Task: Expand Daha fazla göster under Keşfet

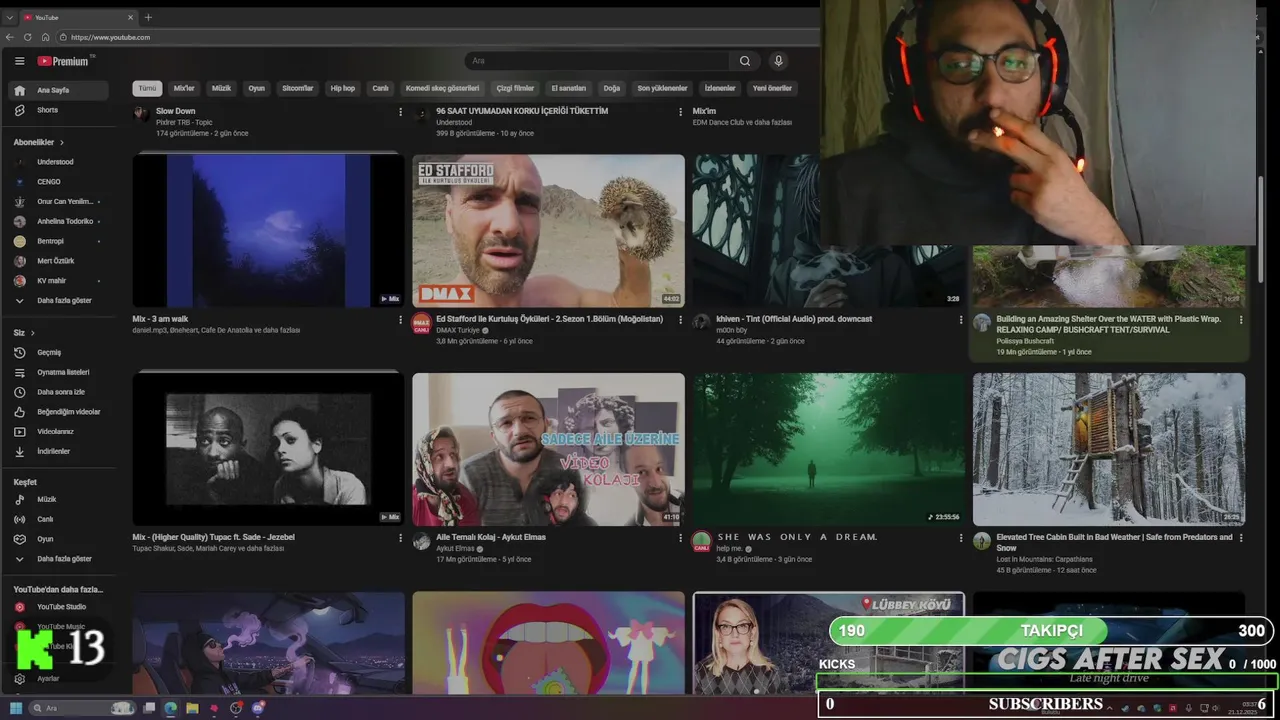Action: (56, 559)
